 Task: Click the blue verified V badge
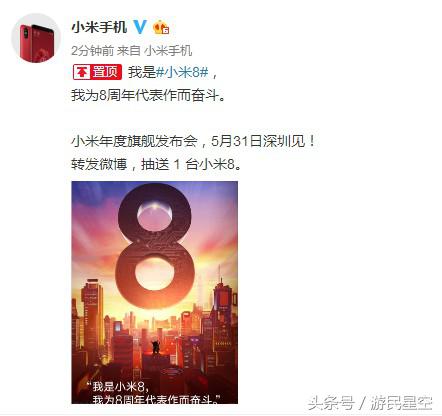pyautogui.click(x=140, y=27)
